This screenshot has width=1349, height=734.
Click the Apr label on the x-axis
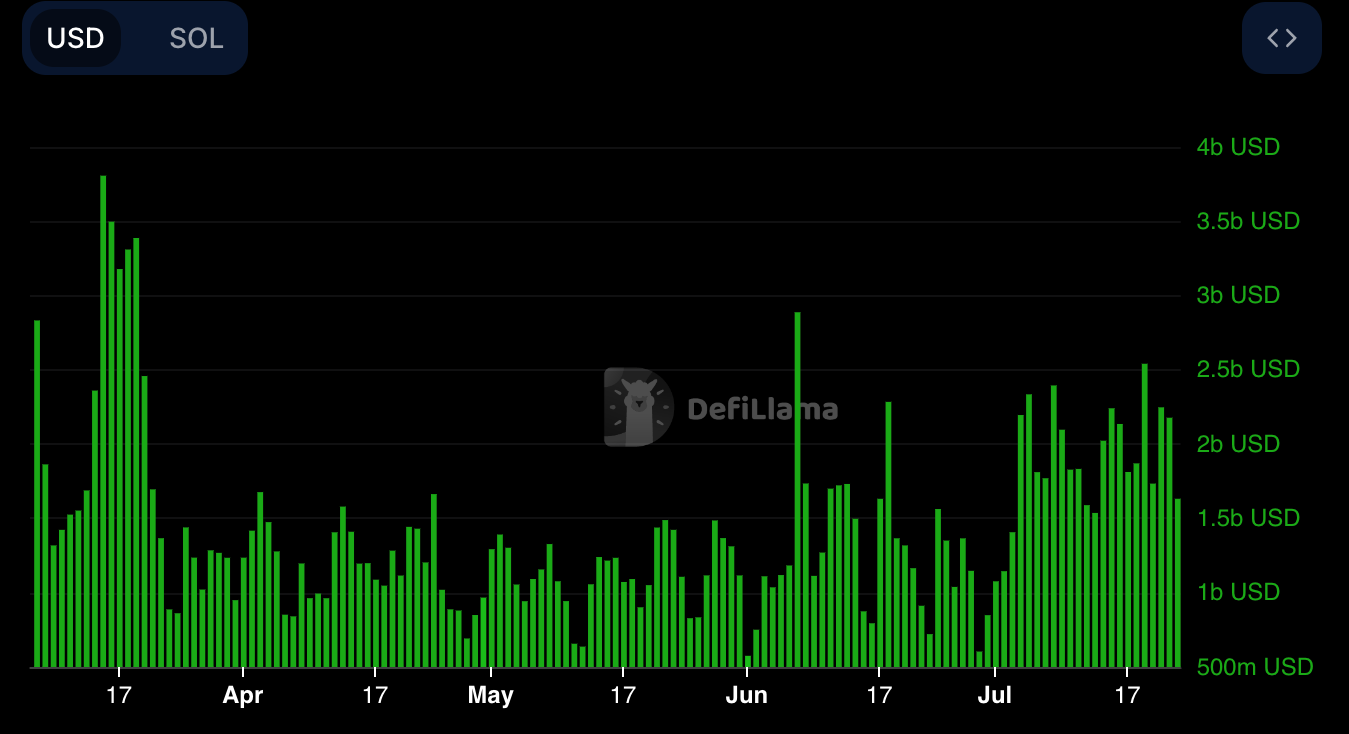click(243, 695)
